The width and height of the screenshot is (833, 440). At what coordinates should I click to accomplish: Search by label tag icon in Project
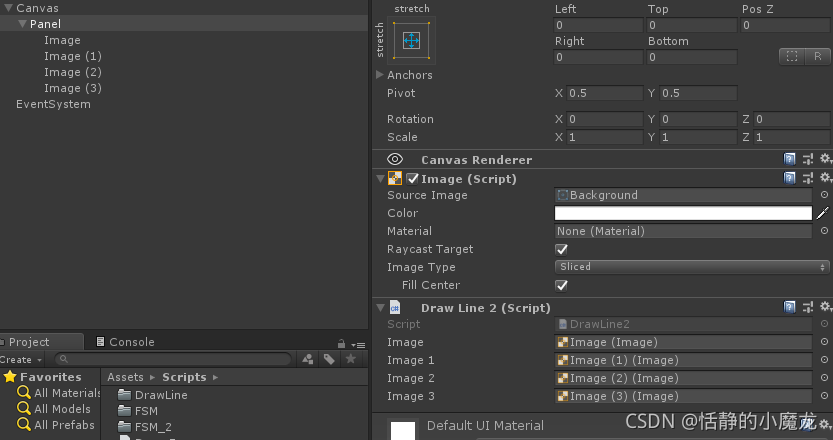pos(329,359)
